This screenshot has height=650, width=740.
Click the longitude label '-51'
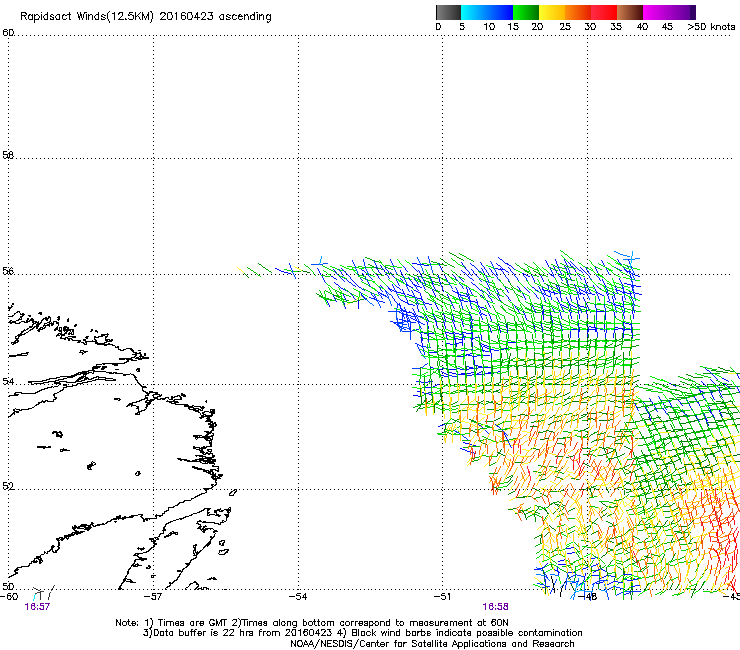pyautogui.click(x=442, y=596)
